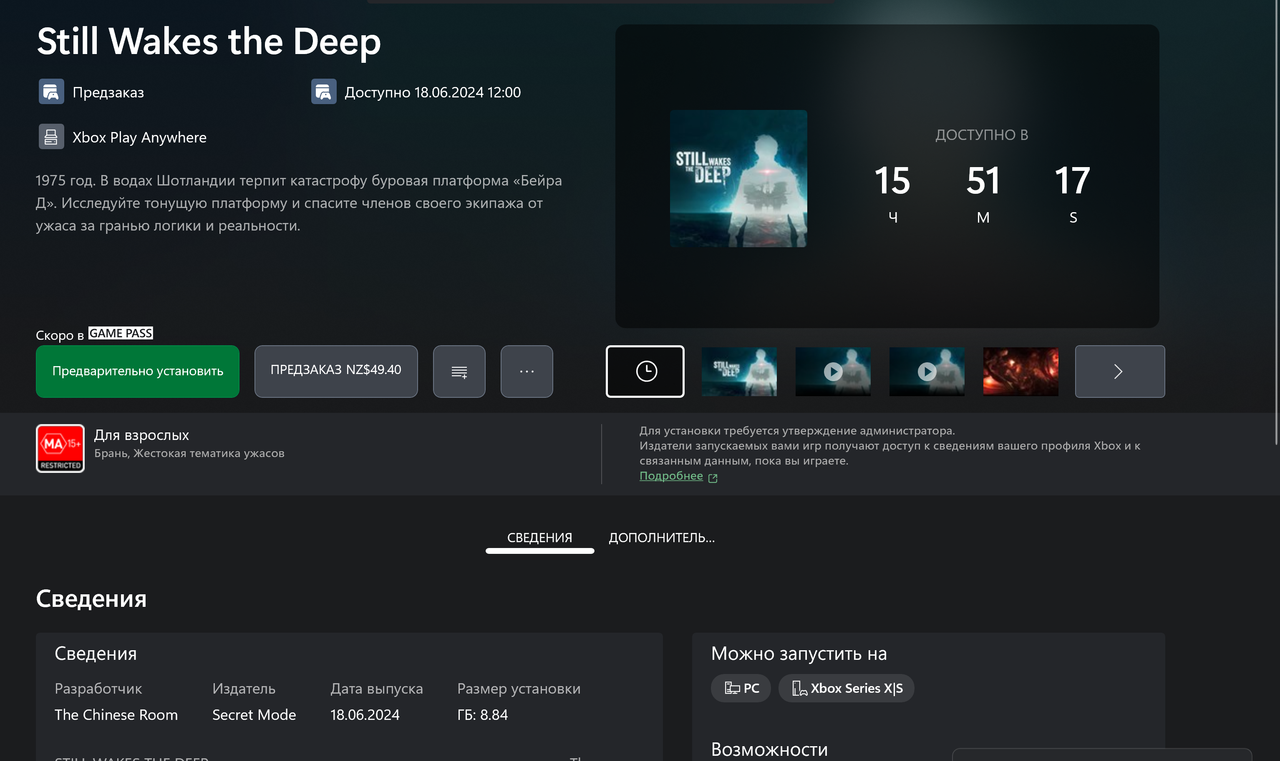Image resolution: width=1280 pixels, height=761 pixels.
Task: Click the 15 hours countdown number
Action: 892,181
